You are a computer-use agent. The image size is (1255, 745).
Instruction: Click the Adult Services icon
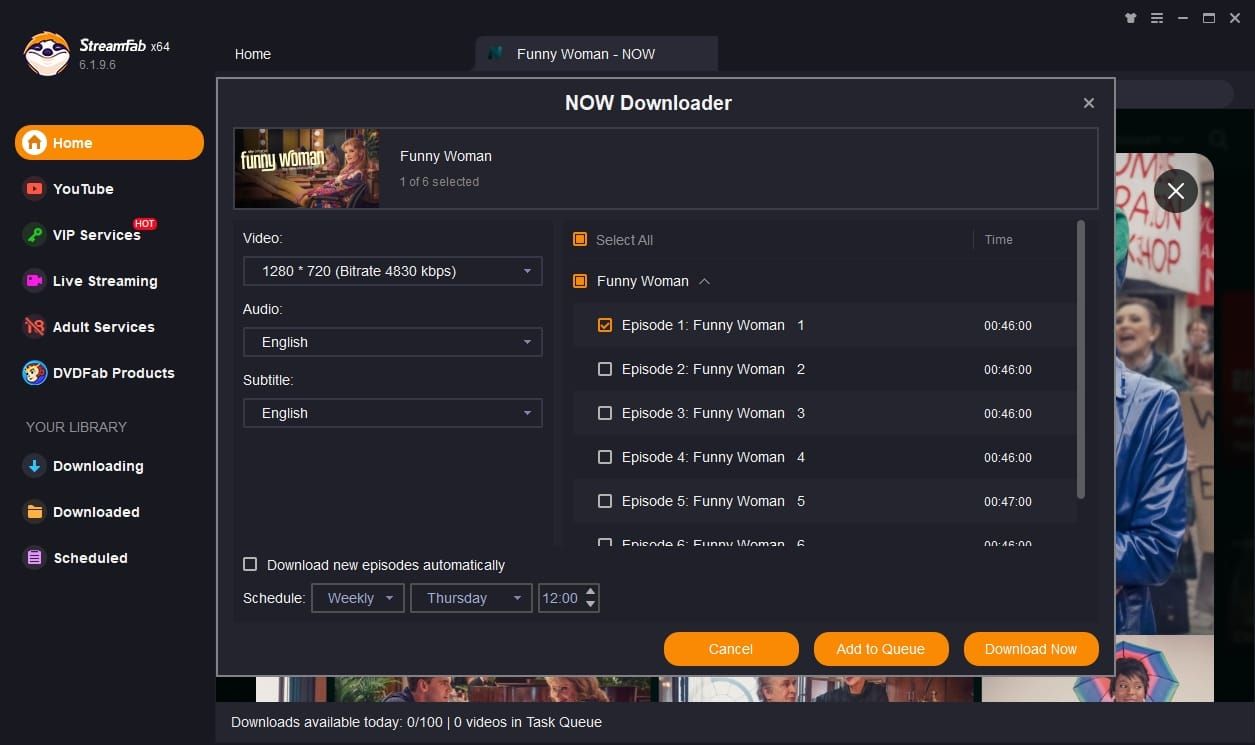(x=35, y=327)
